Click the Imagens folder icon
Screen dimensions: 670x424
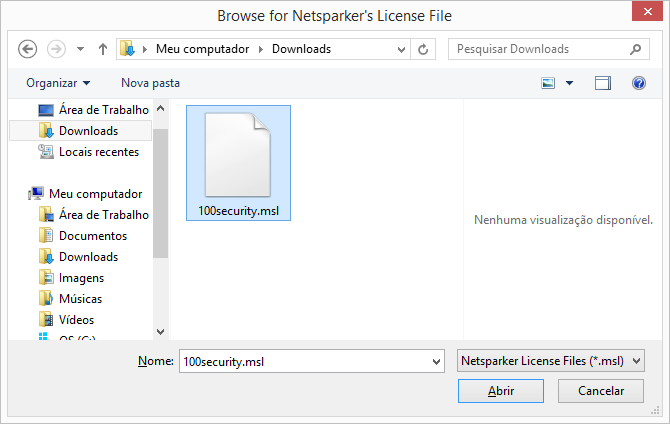pos(46,278)
